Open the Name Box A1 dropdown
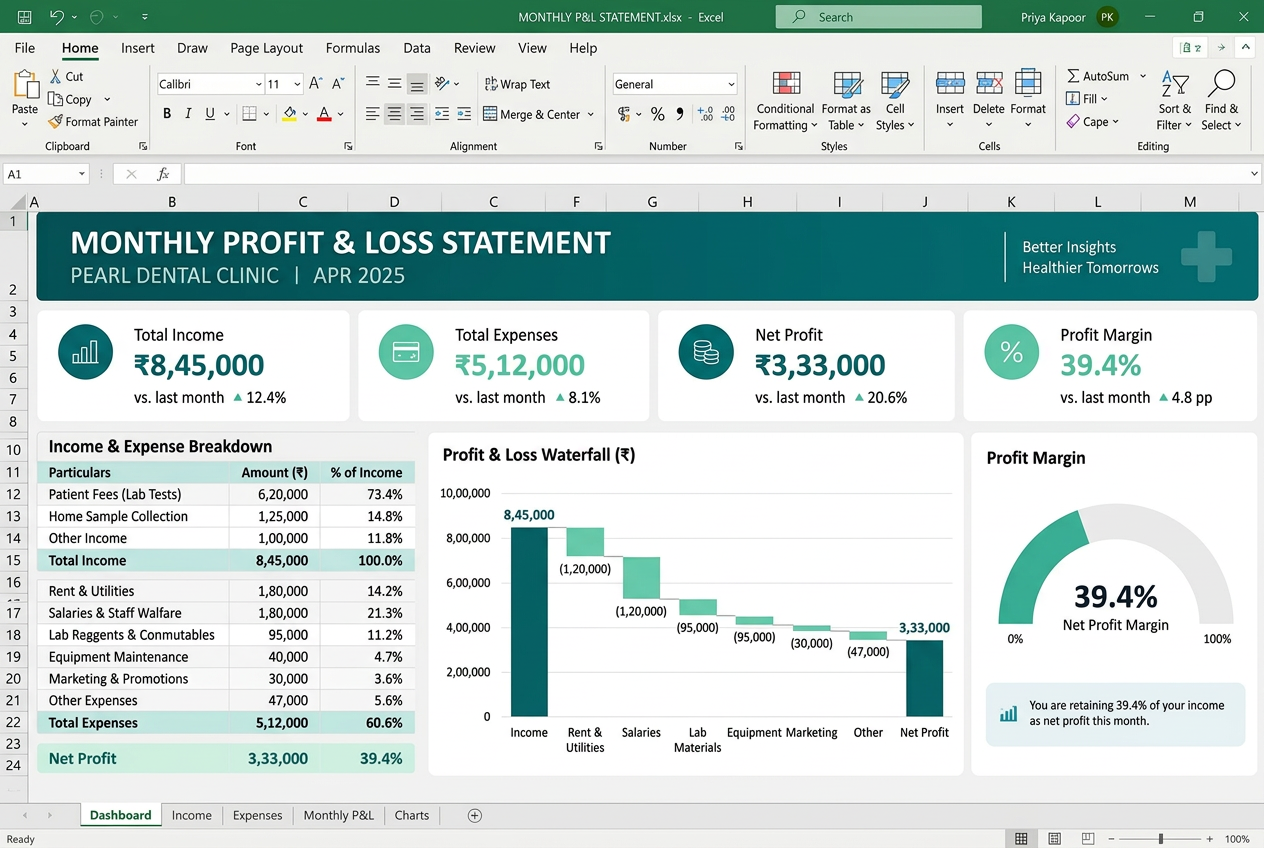The height and width of the screenshot is (848, 1264). pyautogui.click(x=82, y=174)
